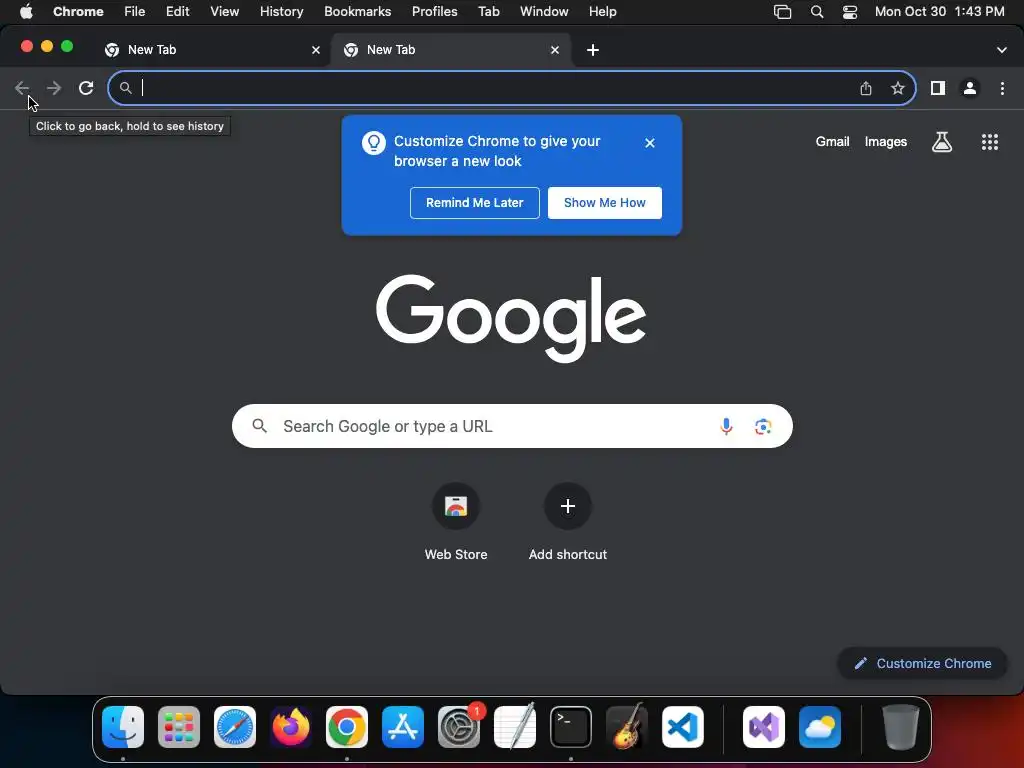Select the second New Tab
The width and height of the screenshot is (1024, 768).
coord(452,50)
